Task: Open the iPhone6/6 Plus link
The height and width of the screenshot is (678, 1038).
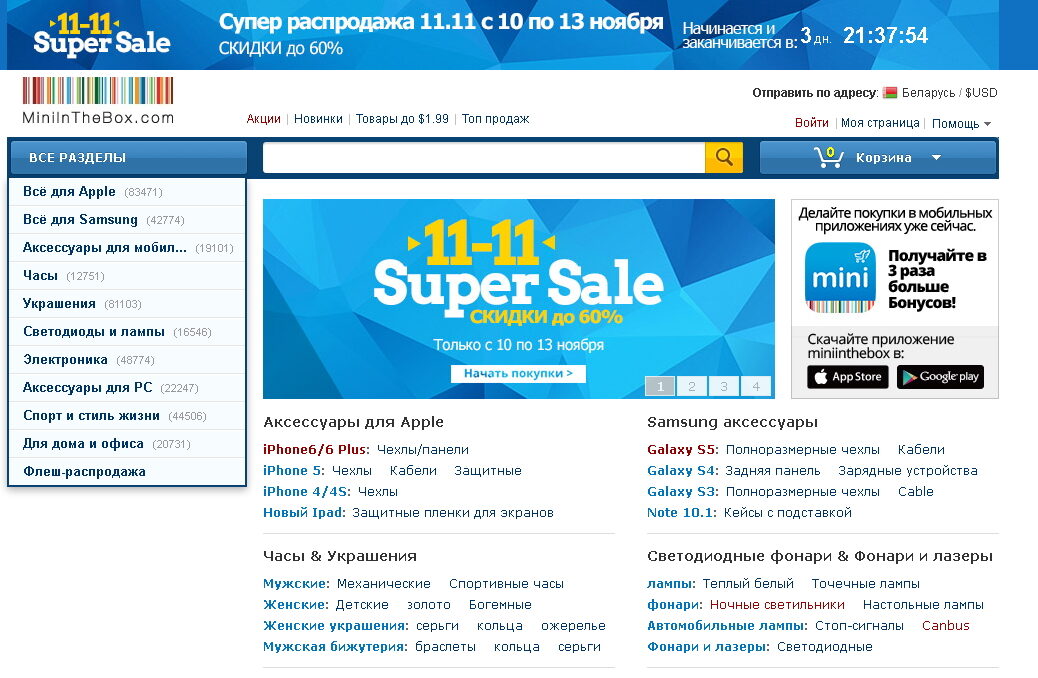Action: pos(315,450)
